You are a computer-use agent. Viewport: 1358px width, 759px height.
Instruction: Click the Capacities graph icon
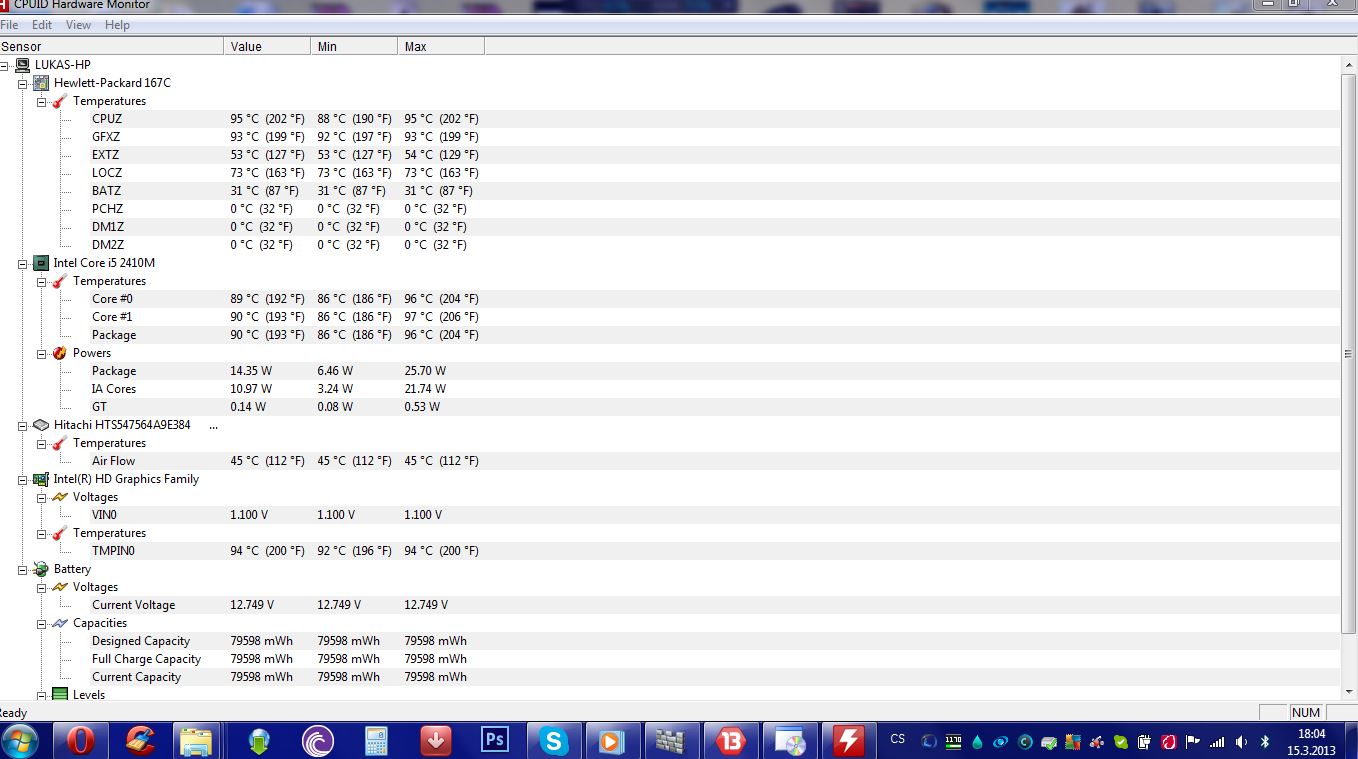[x=60, y=623]
